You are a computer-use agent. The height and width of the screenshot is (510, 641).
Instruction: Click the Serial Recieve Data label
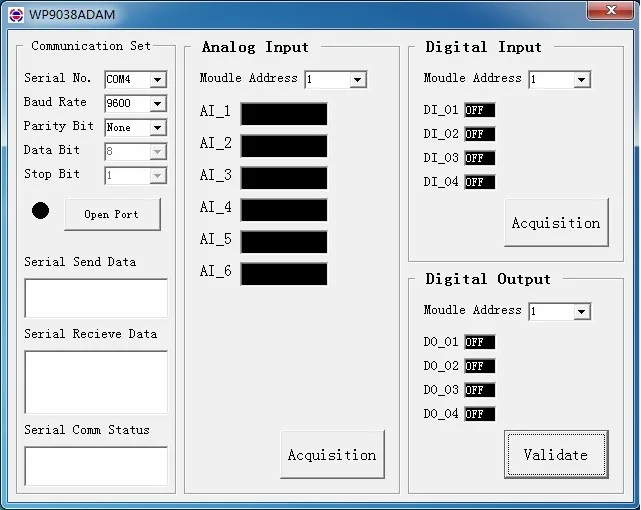click(x=91, y=334)
